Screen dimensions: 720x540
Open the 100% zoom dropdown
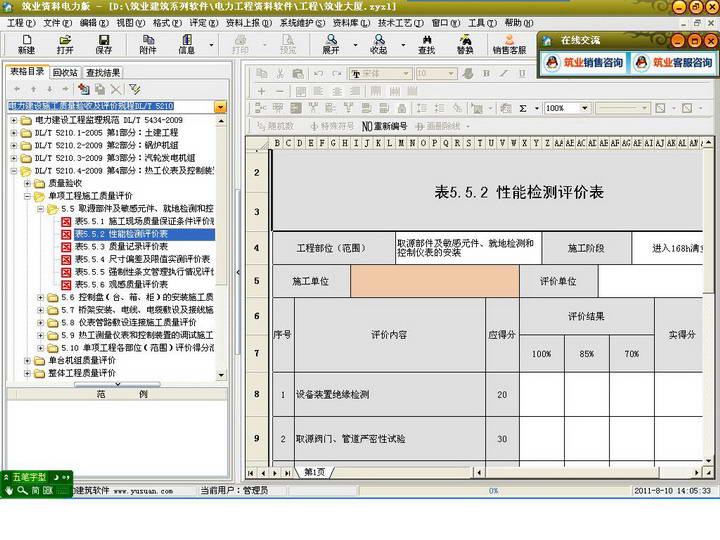pyautogui.click(x=585, y=108)
